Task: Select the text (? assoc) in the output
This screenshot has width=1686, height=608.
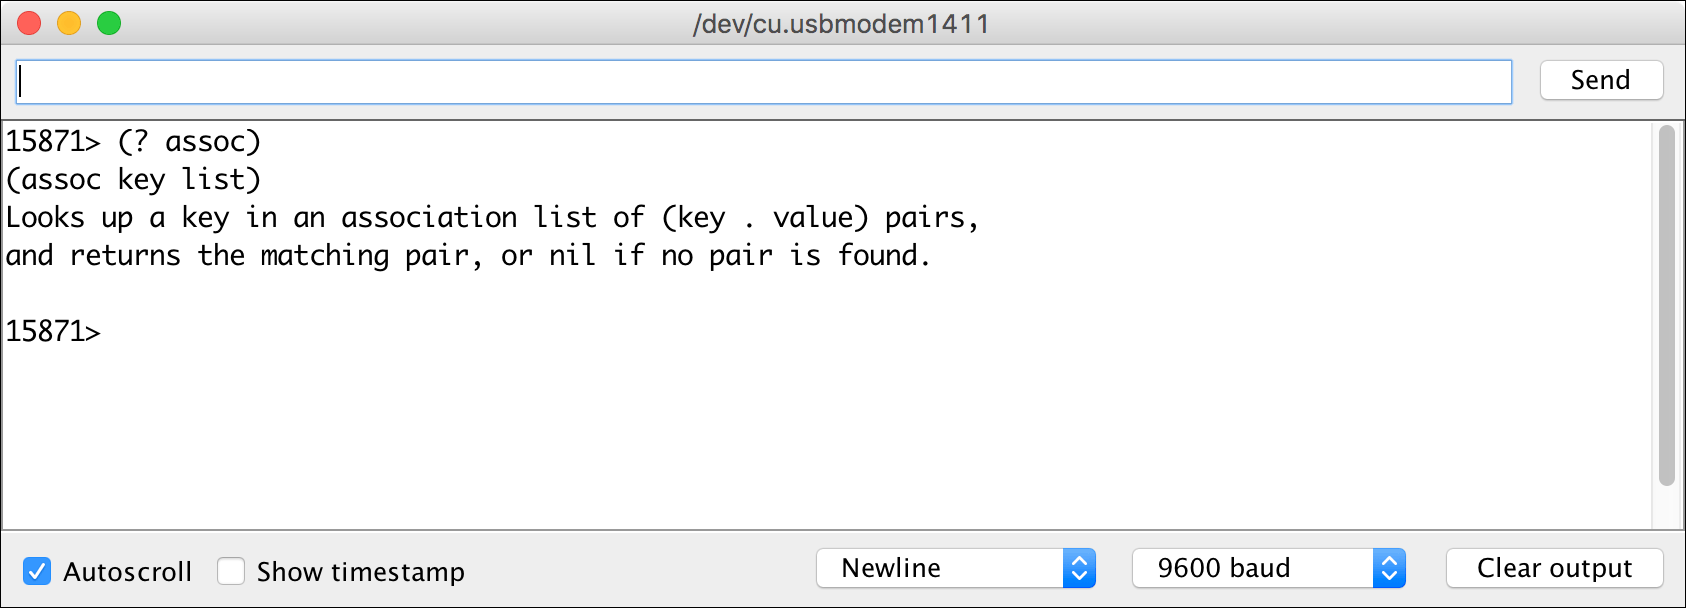Action: [192, 141]
